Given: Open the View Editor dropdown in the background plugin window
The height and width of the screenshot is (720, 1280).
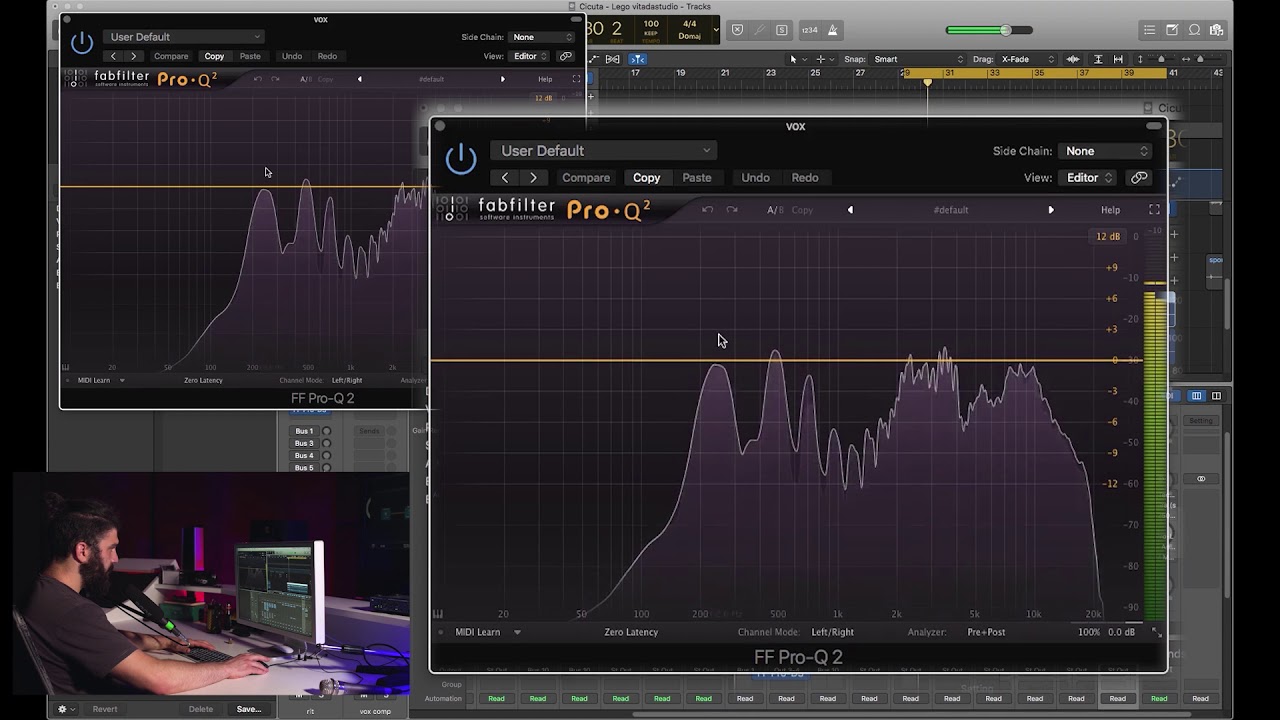Looking at the screenshot, I should pyautogui.click(x=530, y=56).
